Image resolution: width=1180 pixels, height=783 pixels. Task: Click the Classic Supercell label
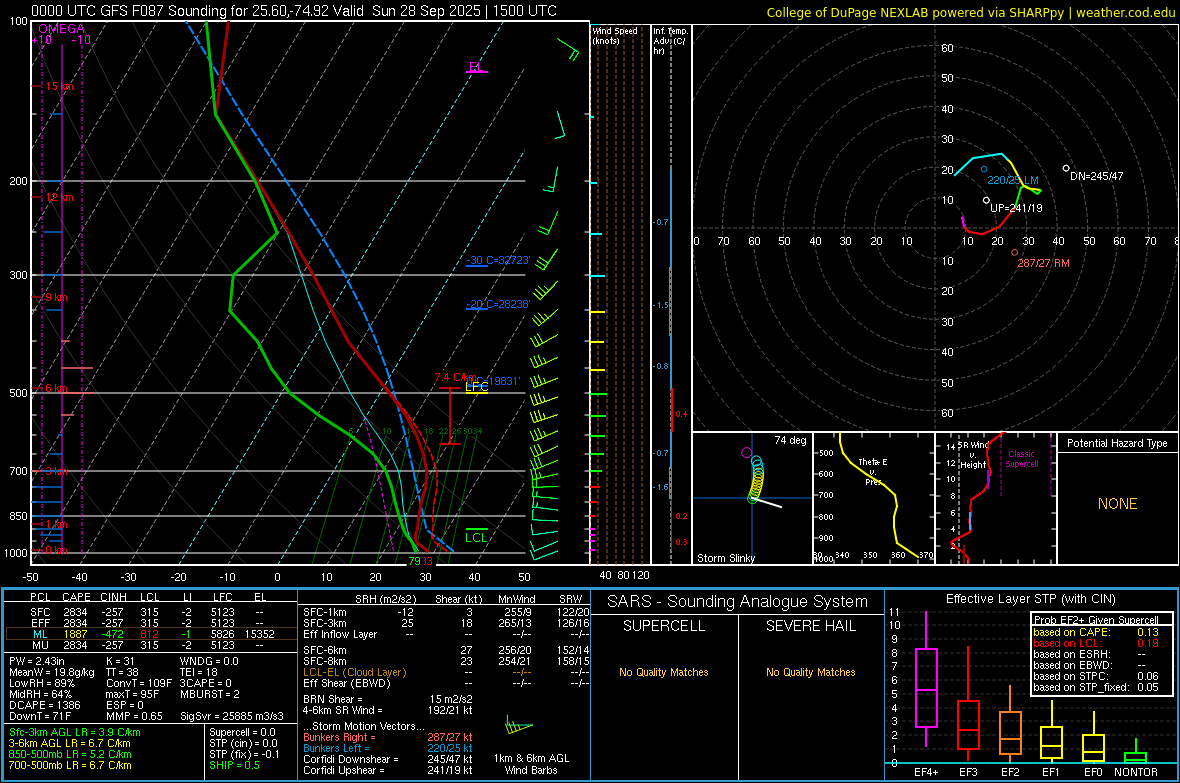pos(1022,459)
